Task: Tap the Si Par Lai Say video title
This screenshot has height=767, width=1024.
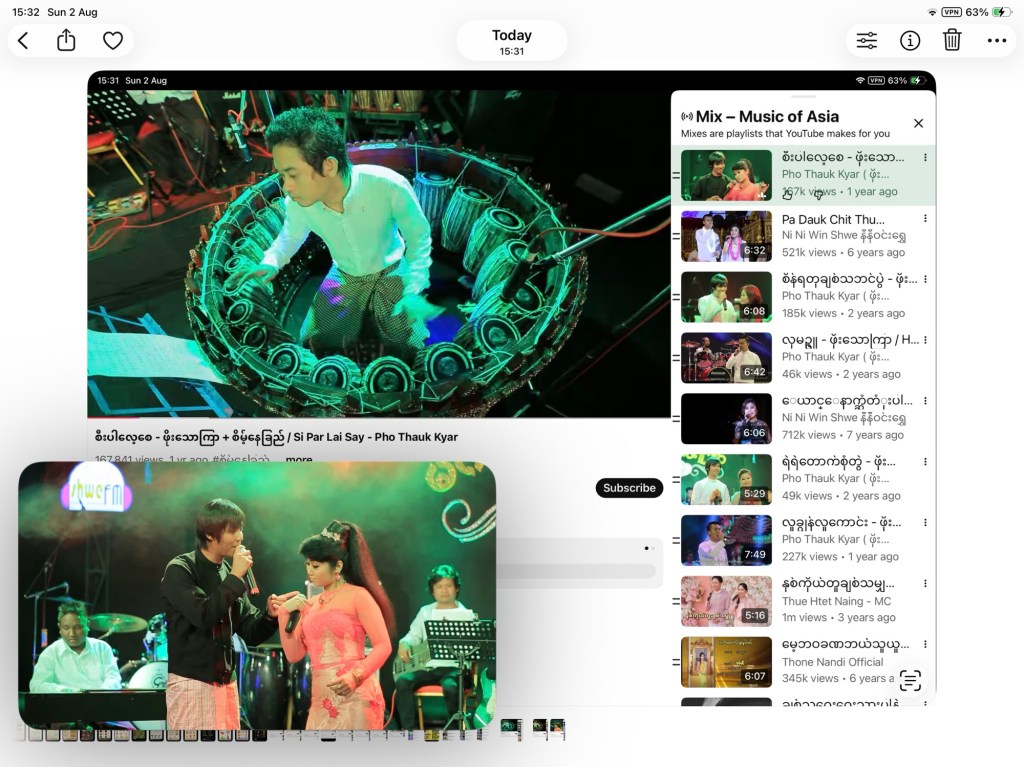Action: [276, 437]
